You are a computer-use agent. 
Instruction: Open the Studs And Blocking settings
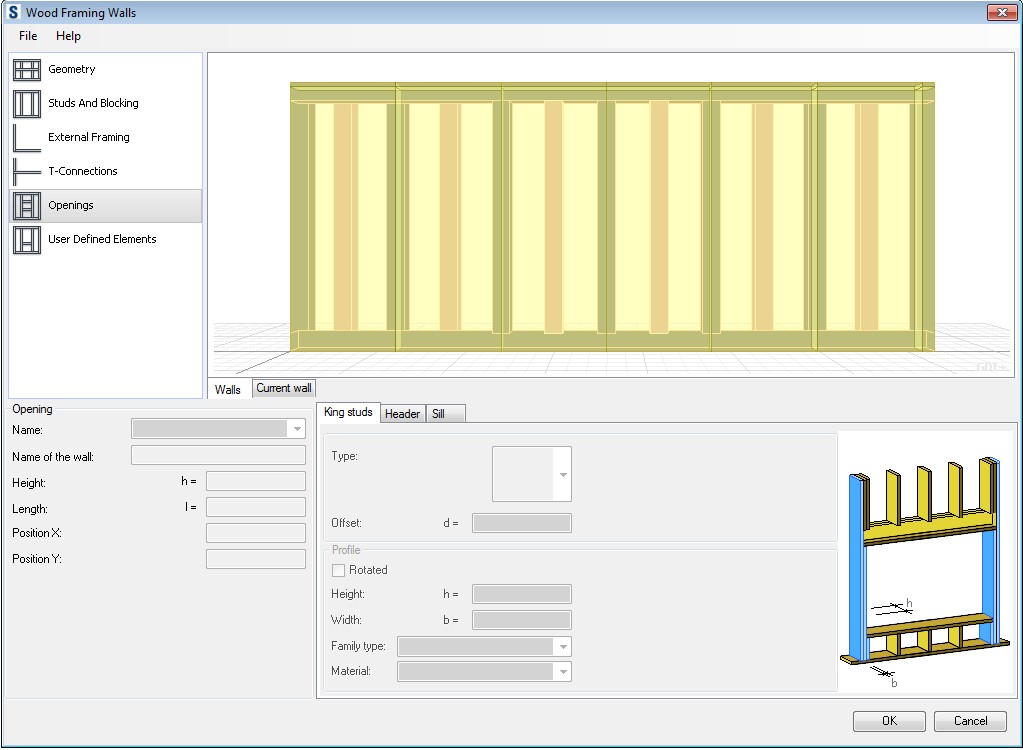(26, 103)
